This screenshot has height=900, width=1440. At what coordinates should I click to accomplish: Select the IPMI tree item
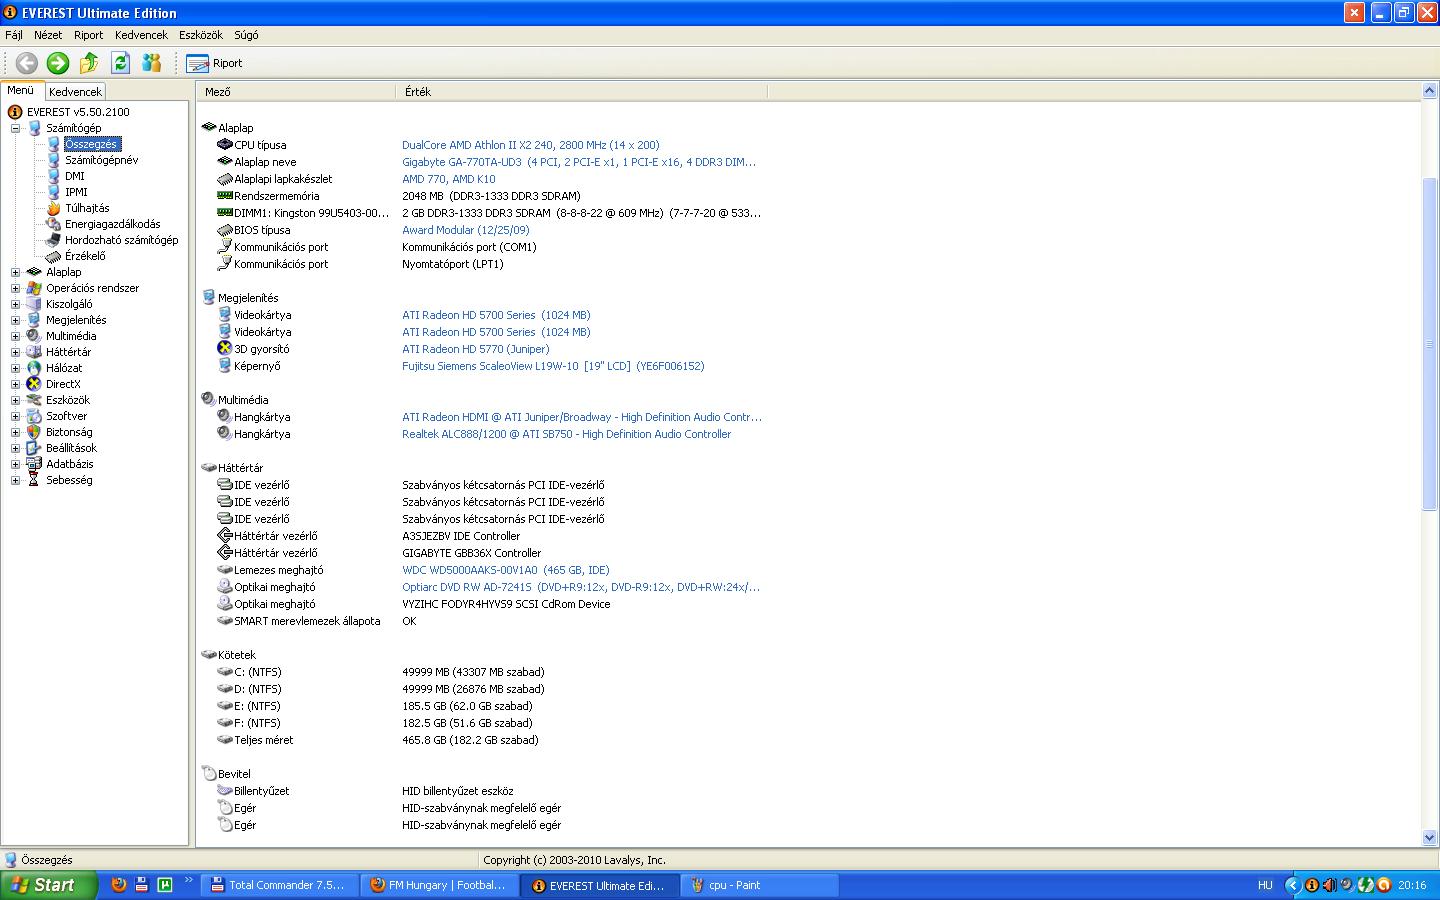[x=76, y=192]
